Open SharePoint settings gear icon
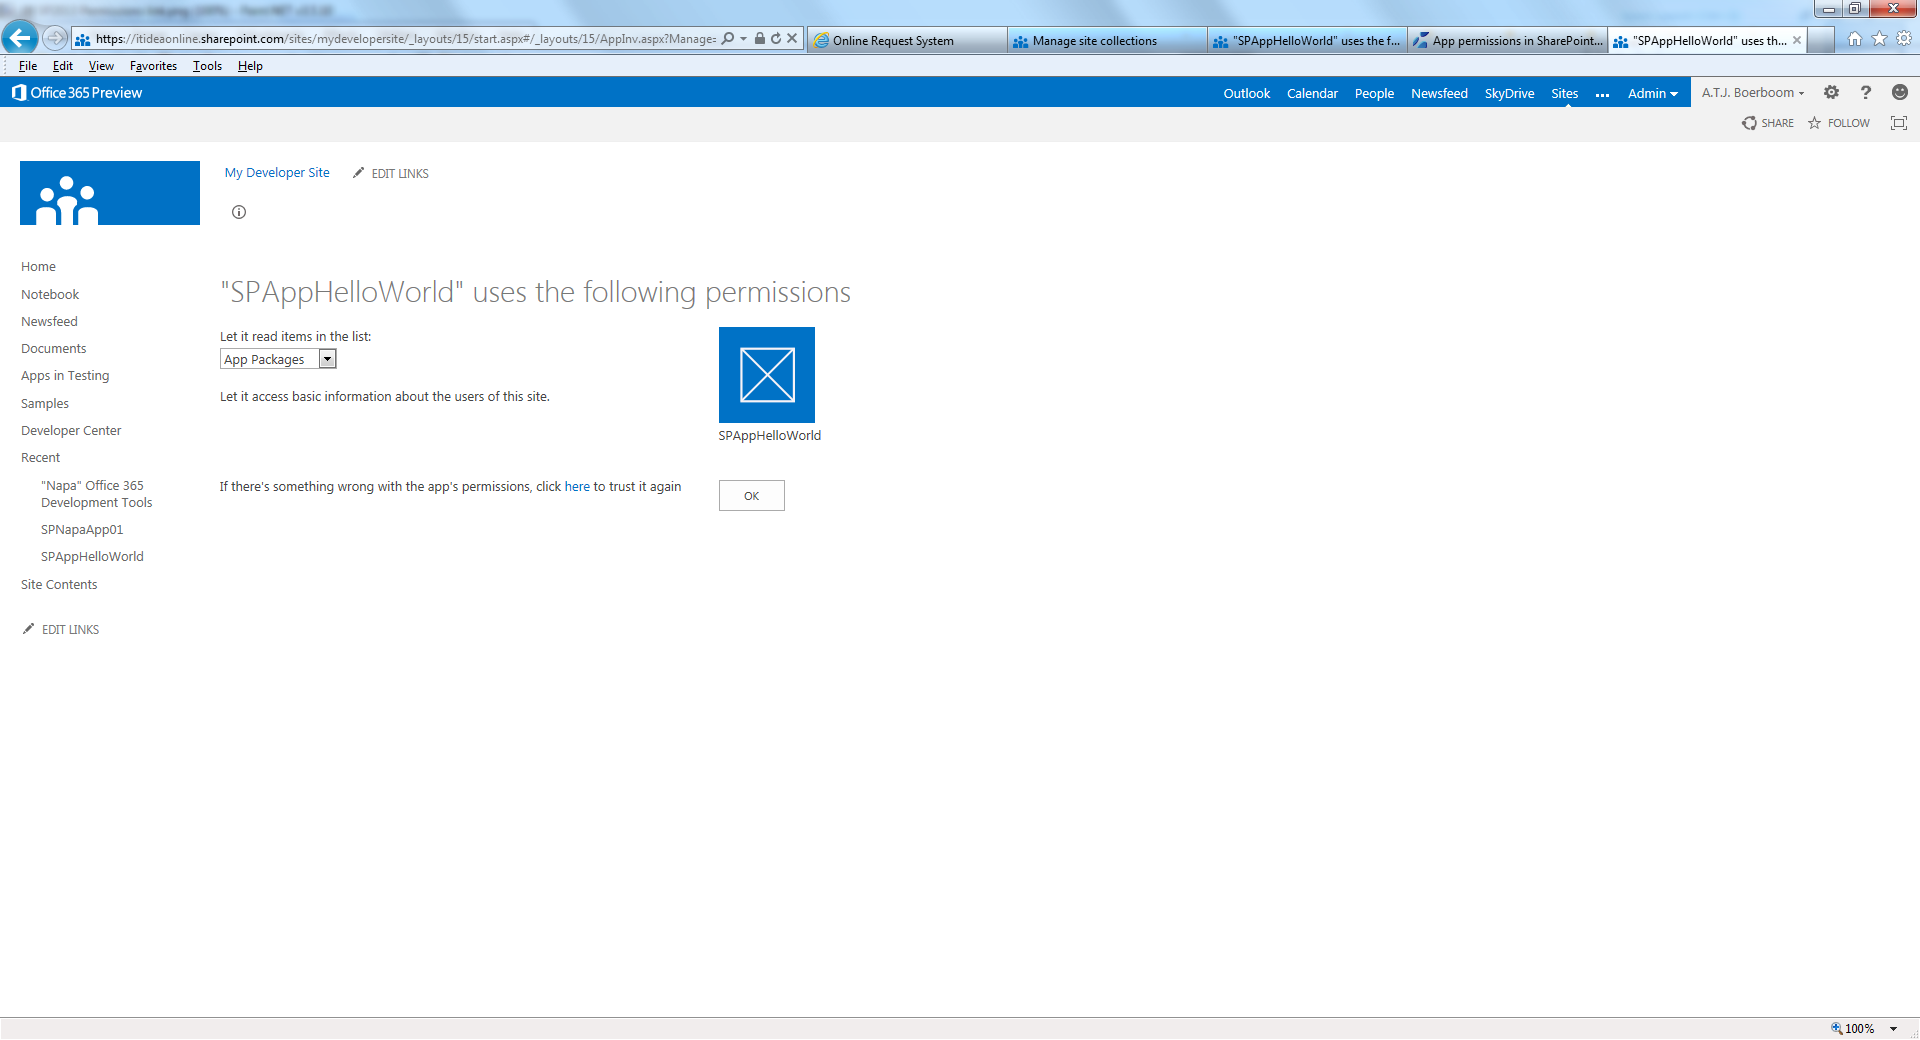The height and width of the screenshot is (1040, 1920). pyautogui.click(x=1831, y=92)
